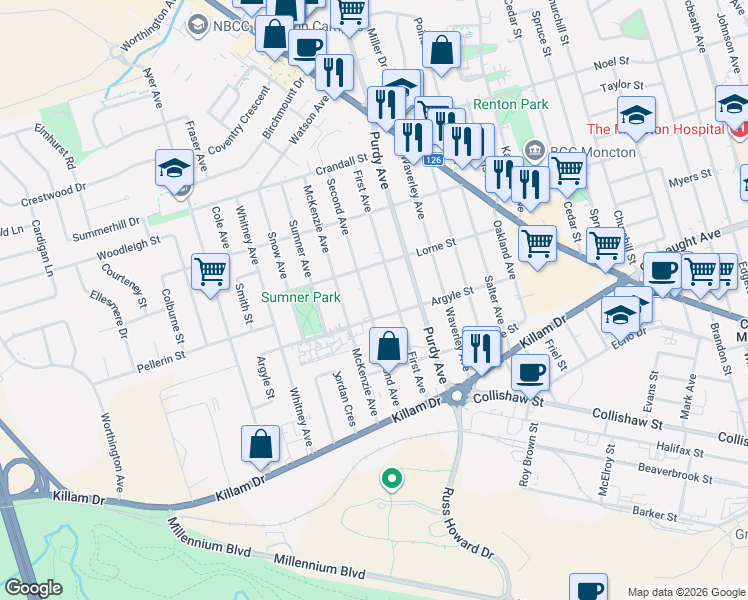Click the grocery cart marker next to BCC Moncton
This screenshot has width=748, height=600.
pos(567,174)
